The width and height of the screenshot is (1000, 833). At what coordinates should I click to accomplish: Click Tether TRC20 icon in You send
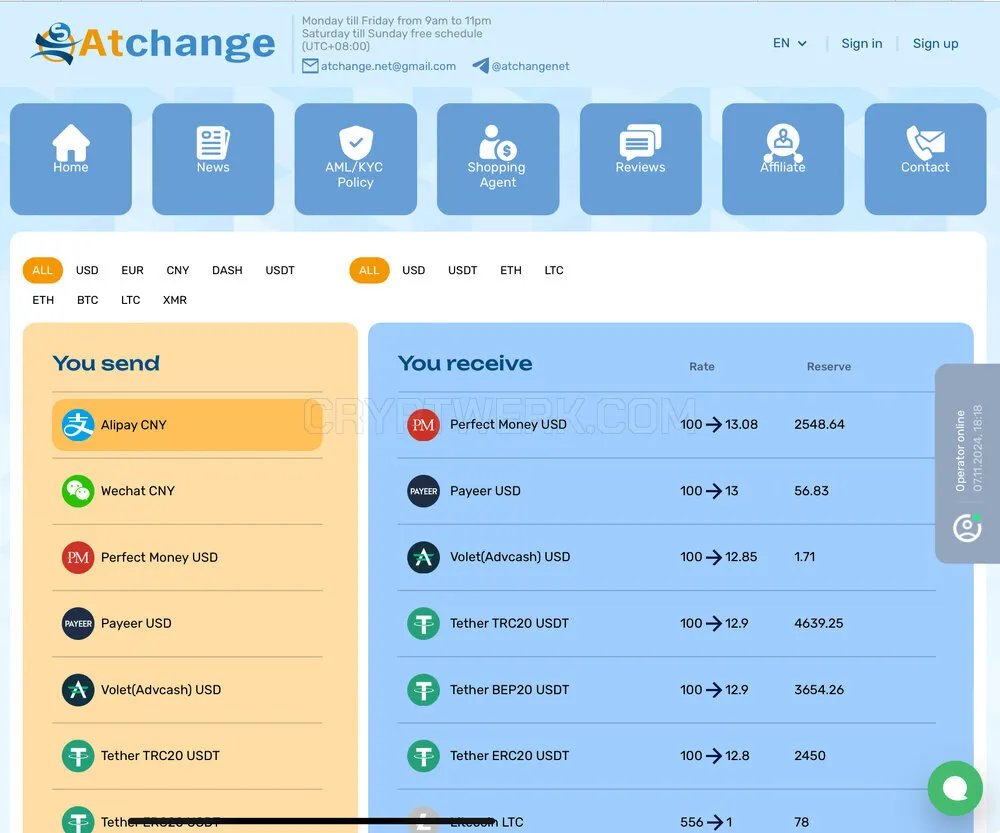[78, 756]
